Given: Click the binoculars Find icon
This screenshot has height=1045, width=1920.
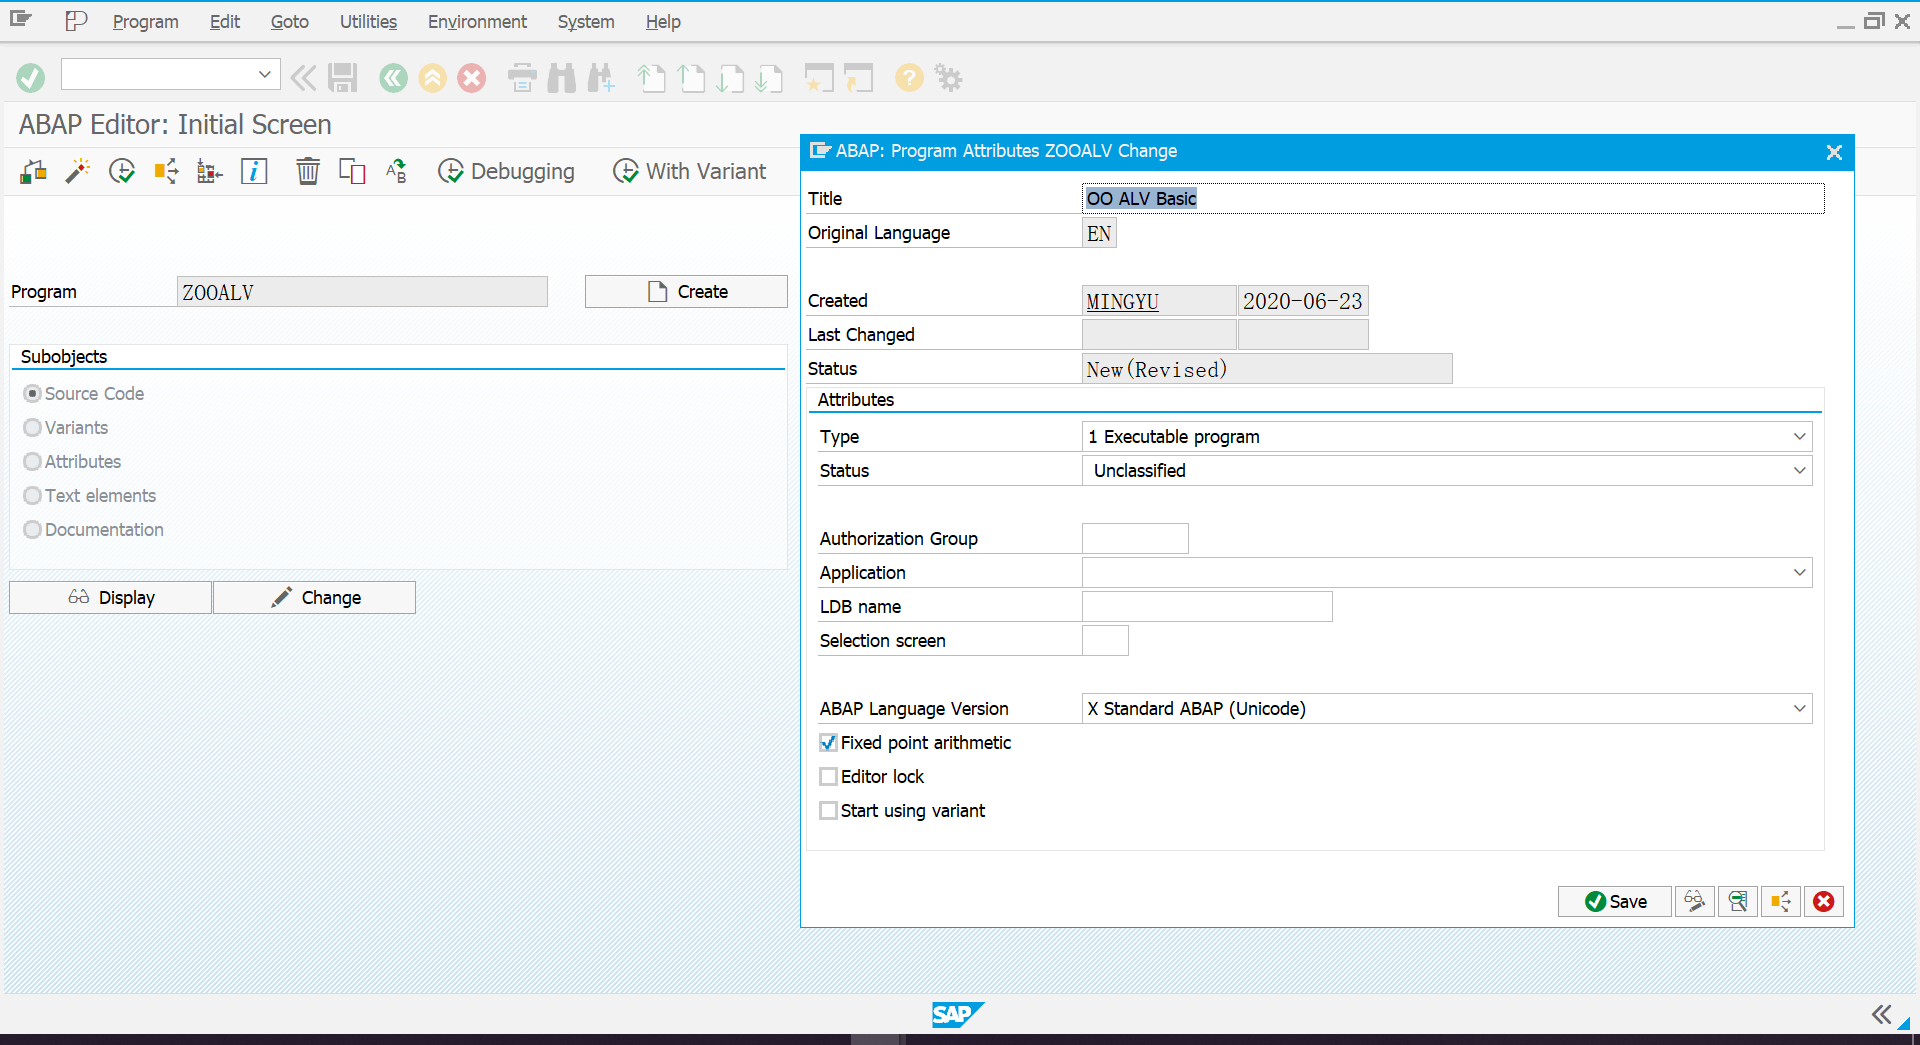Looking at the screenshot, I should point(562,77).
